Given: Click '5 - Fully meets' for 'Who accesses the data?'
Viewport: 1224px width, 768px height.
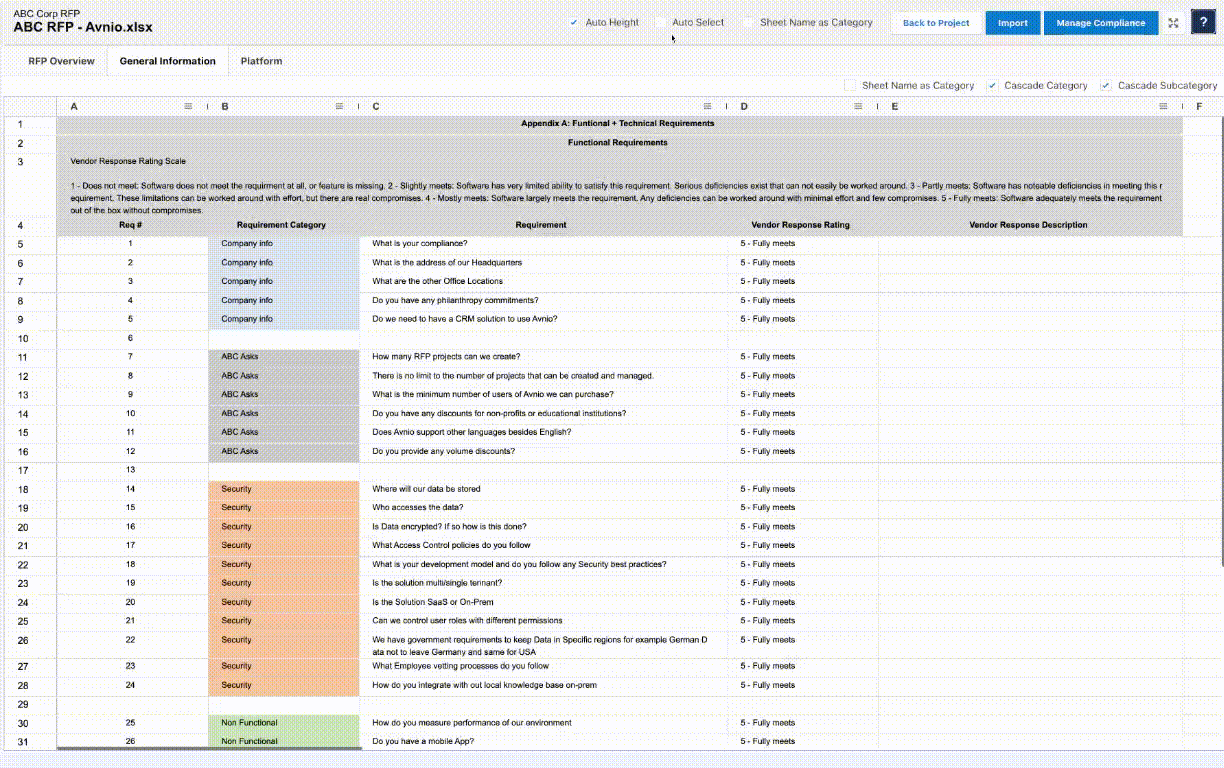Looking at the screenshot, I should [x=803, y=508].
